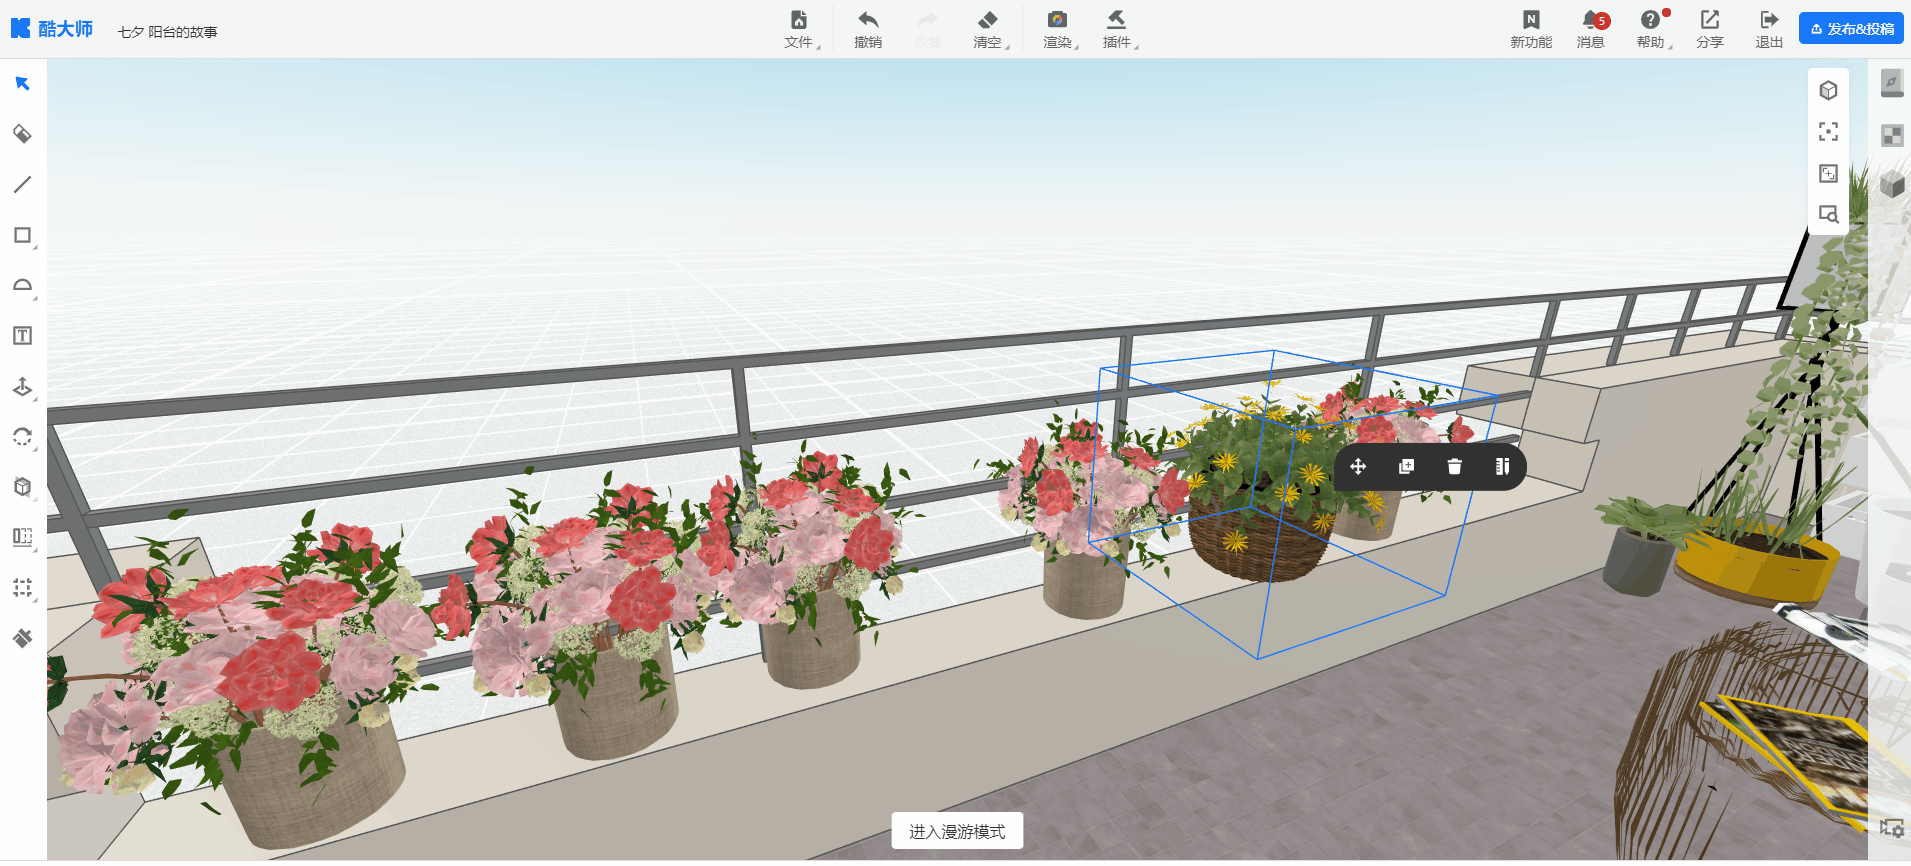Viewport: 1911px width, 866px height.
Task: Select the arrow selection tool
Action: 22,83
